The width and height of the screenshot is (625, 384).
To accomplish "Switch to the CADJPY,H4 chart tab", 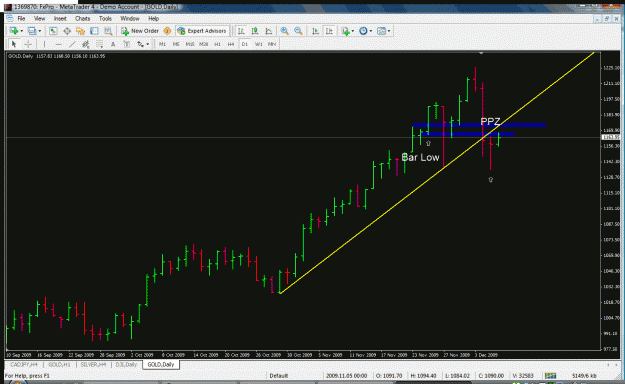I will (x=24, y=364).
